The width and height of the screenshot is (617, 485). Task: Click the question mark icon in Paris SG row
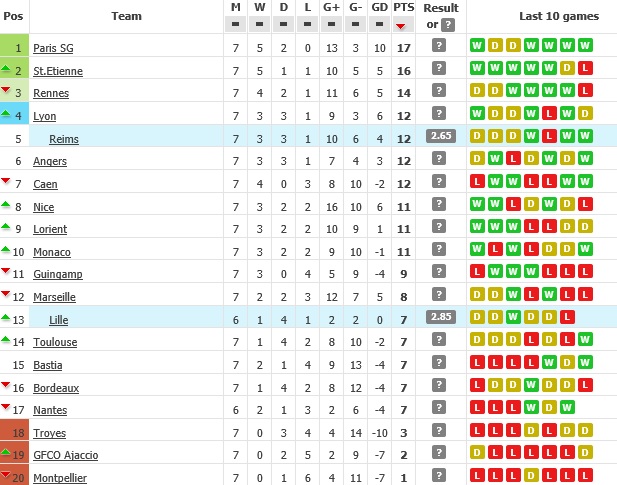[x=438, y=45]
